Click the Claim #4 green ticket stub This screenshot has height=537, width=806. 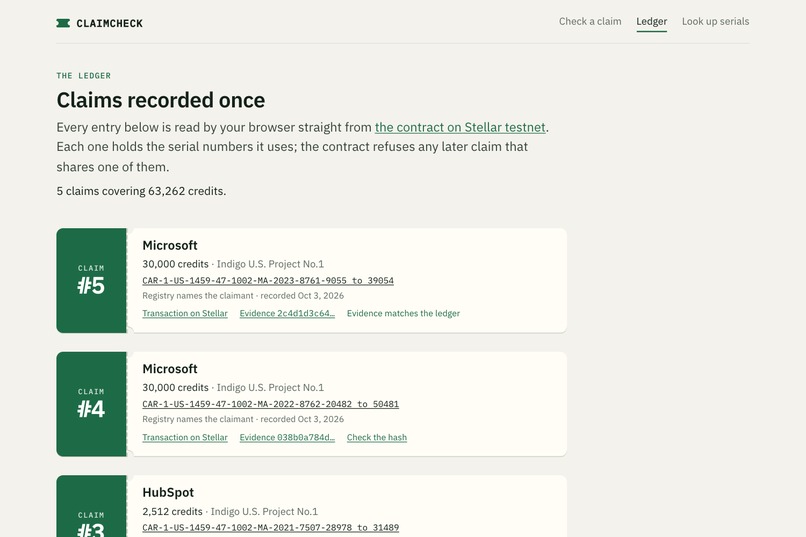tap(91, 404)
